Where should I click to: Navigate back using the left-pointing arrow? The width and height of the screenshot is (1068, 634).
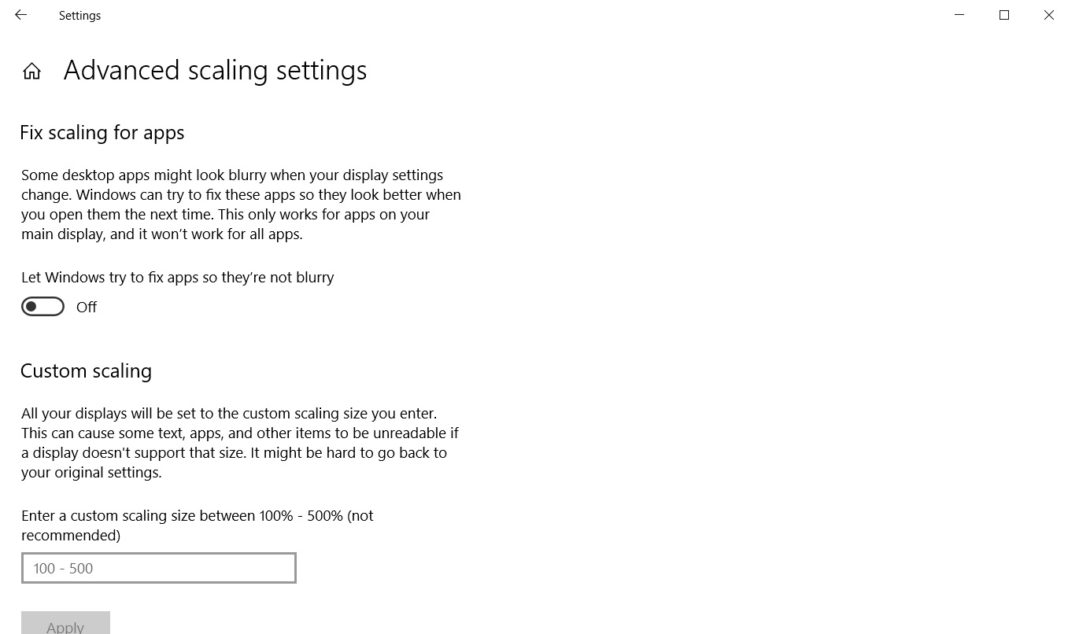(x=20, y=15)
